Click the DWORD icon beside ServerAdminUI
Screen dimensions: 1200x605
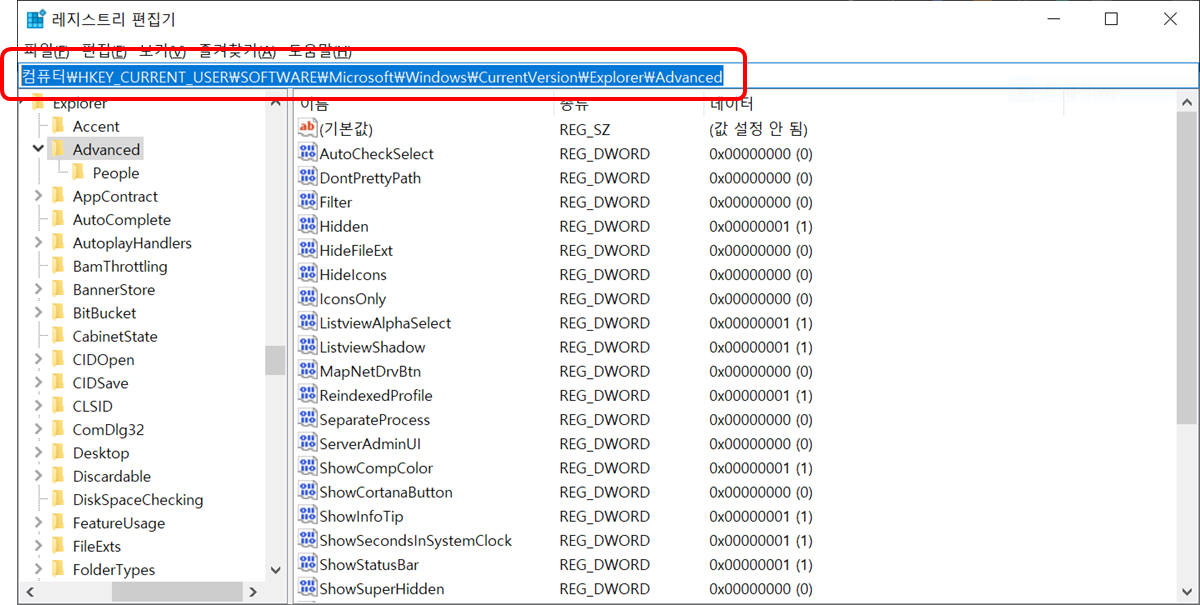coord(307,443)
